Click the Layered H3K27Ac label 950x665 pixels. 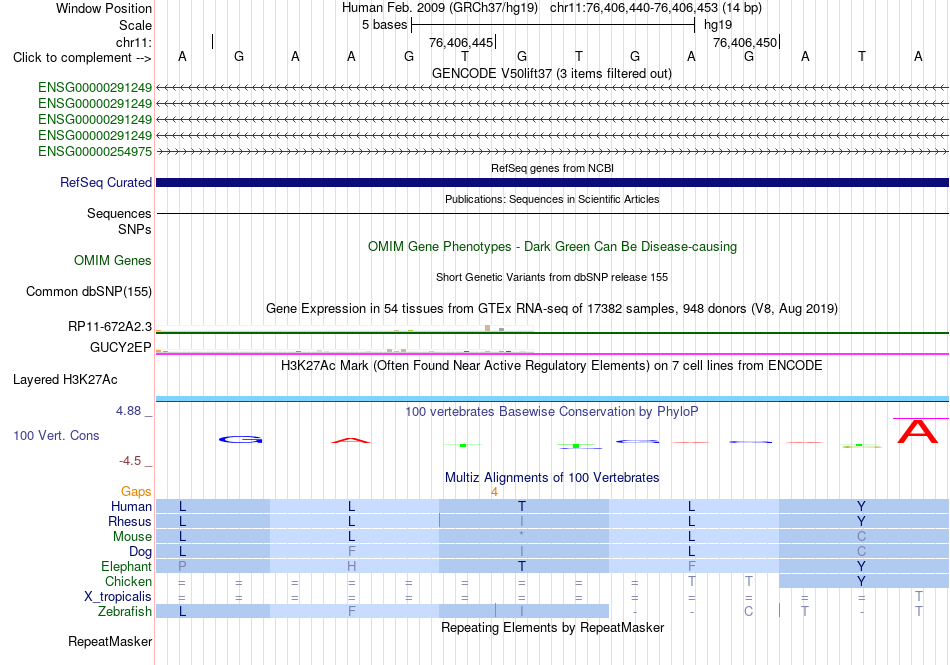click(65, 380)
